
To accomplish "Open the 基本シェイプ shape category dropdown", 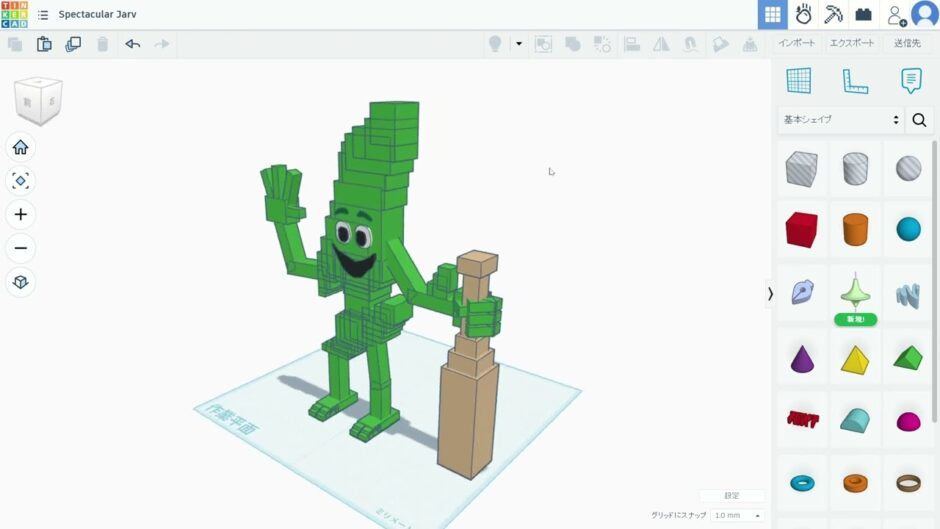I will click(840, 120).
